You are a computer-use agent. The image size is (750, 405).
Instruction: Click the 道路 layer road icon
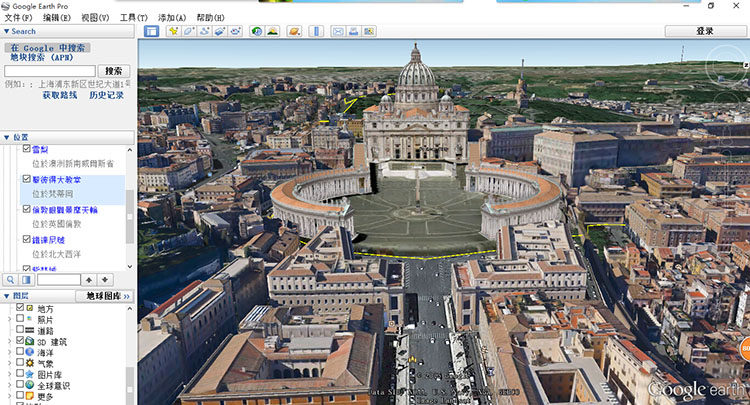[x=30, y=330]
